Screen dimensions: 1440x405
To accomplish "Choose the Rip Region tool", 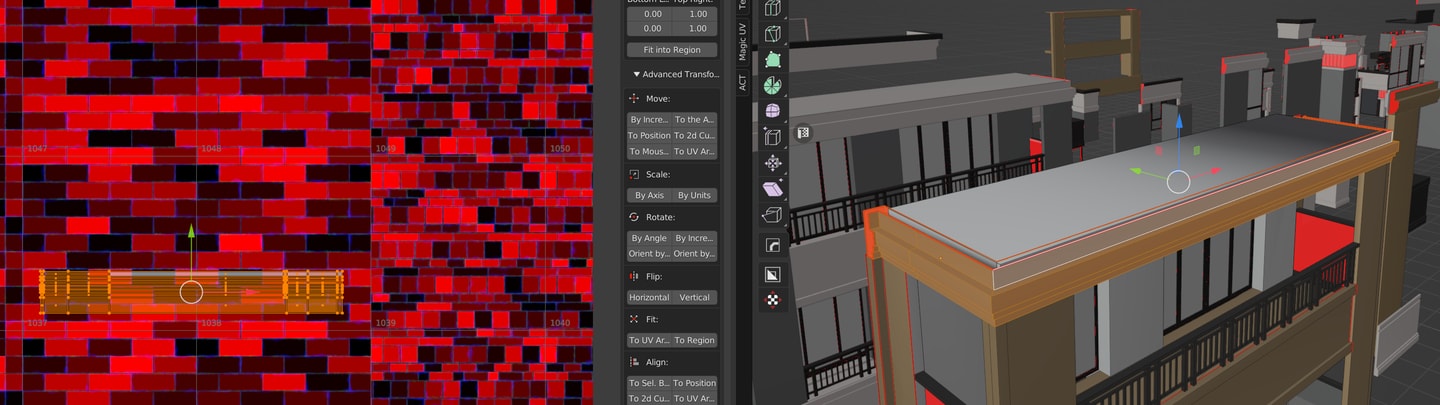I will tap(772, 215).
